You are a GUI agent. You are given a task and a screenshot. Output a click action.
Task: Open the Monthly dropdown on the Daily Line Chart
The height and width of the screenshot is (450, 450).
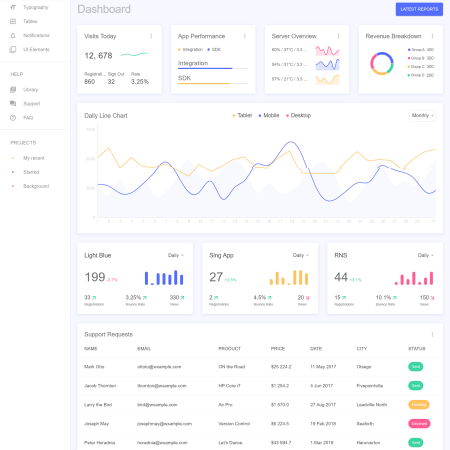click(x=422, y=116)
